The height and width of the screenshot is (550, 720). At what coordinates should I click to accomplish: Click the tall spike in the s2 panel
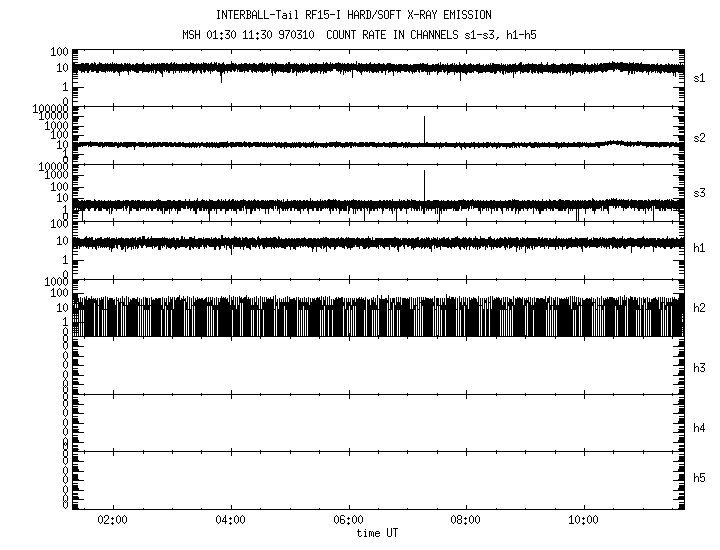point(424,128)
